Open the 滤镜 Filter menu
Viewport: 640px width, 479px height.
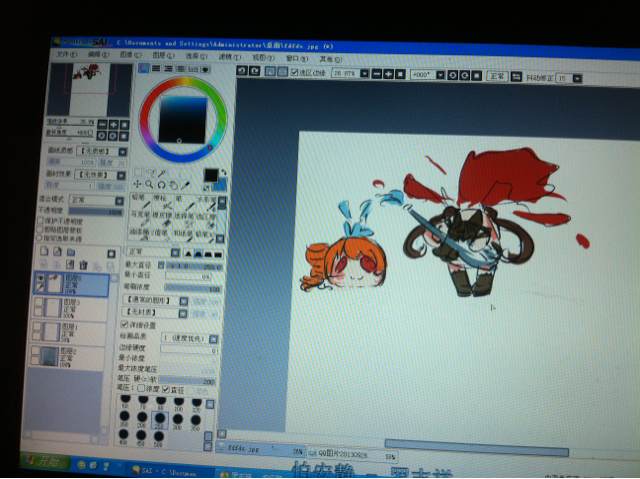pos(230,57)
